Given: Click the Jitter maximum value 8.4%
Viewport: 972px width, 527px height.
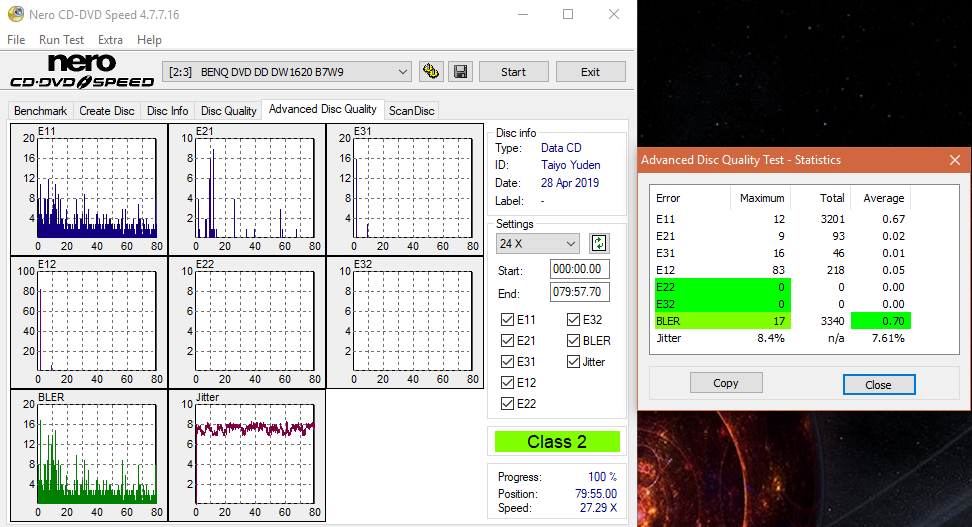Looking at the screenshot, I should coord(771,339).
